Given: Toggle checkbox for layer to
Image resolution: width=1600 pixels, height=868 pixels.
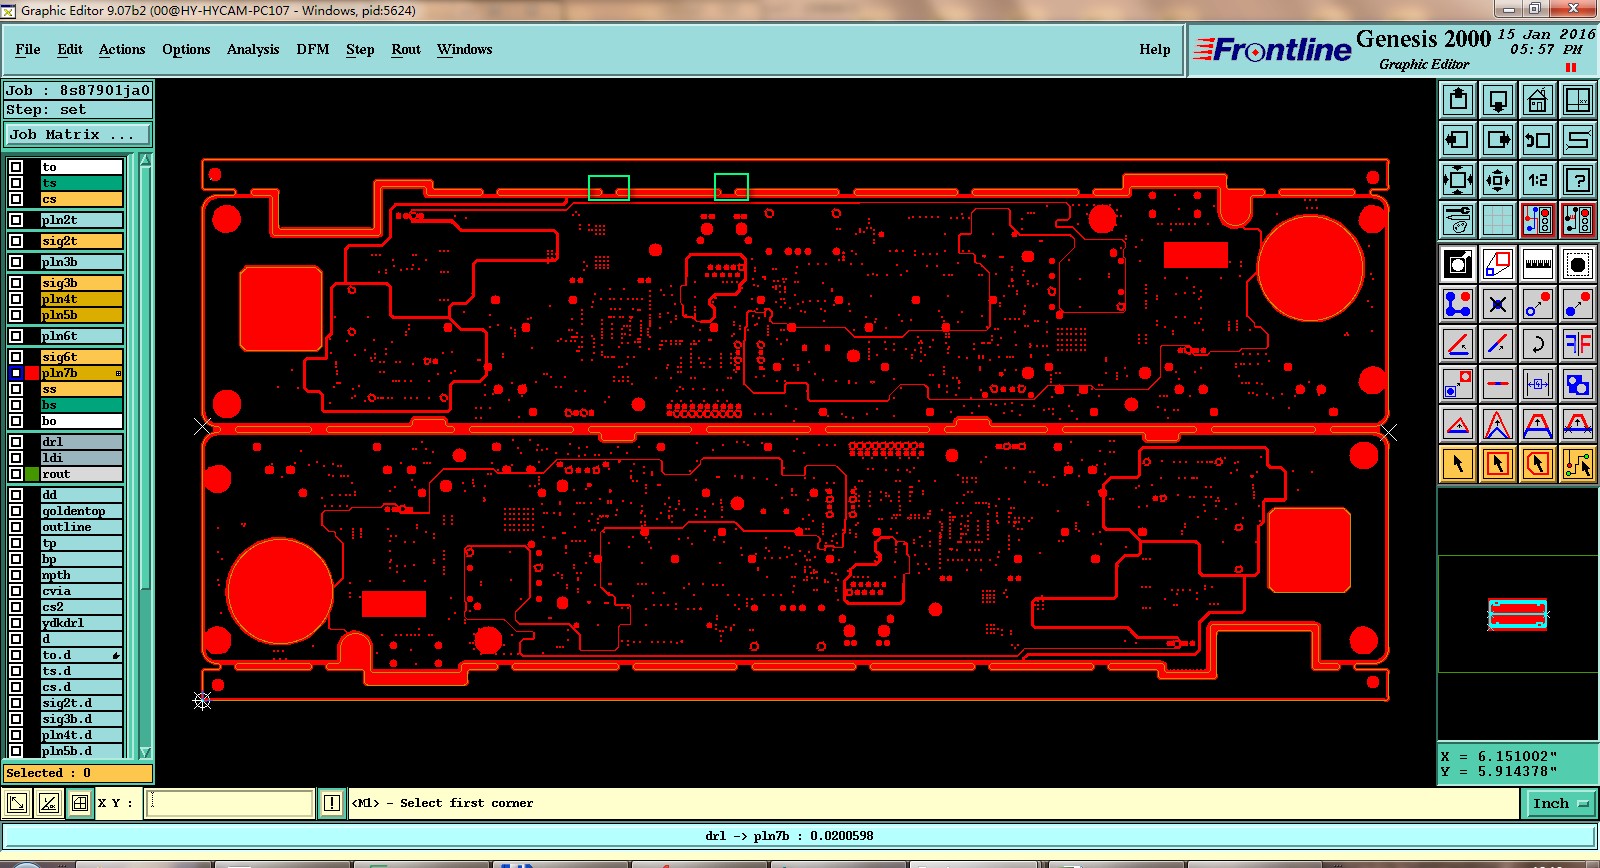Looking at the screenshot, I should [x=16, y=167].
